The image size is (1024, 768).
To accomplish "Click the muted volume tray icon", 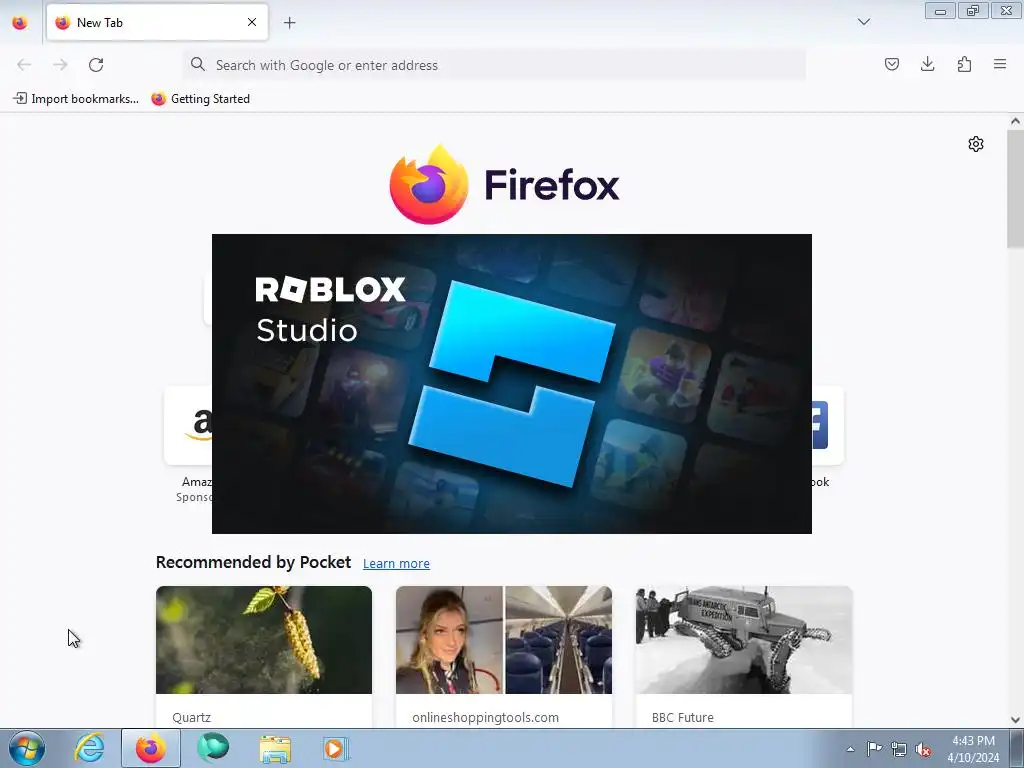I will [x=923, y=749].
